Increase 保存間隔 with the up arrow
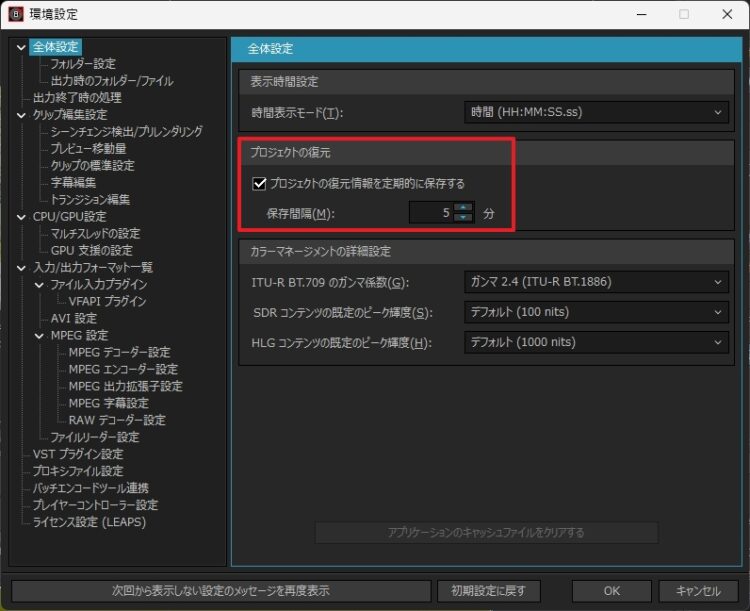 (x=463, y=208)
